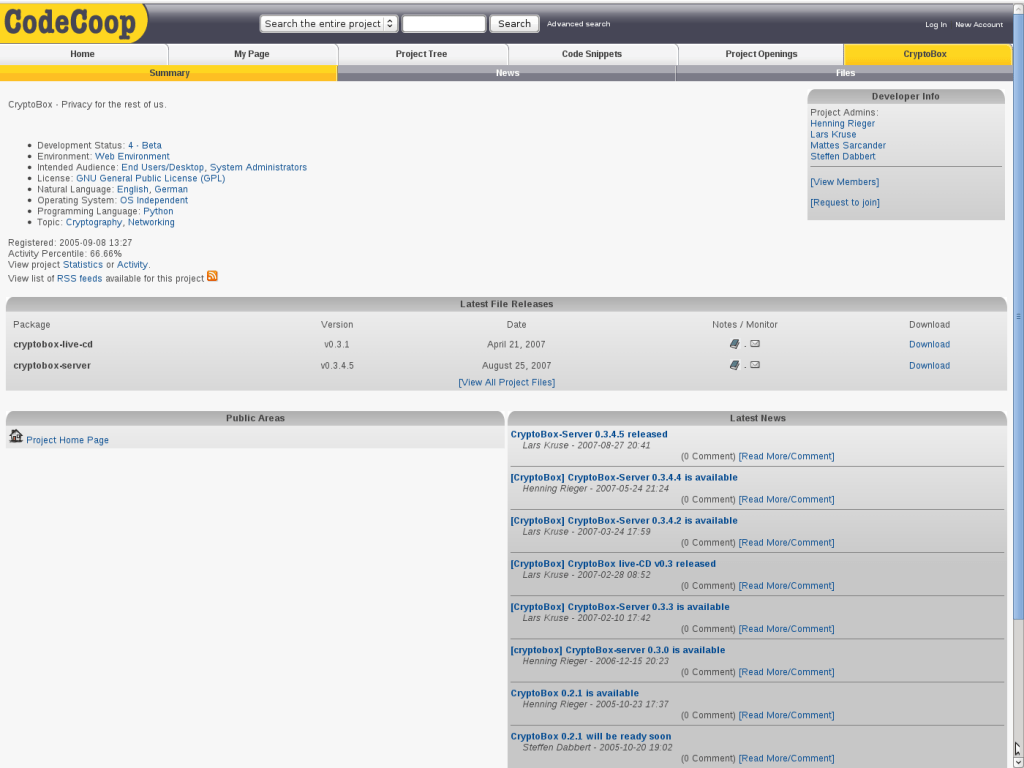Open release notes icon for cryptobox-server
This screenshot has width=1024, height=768.
pyautogui.click(x=735, y=366)
